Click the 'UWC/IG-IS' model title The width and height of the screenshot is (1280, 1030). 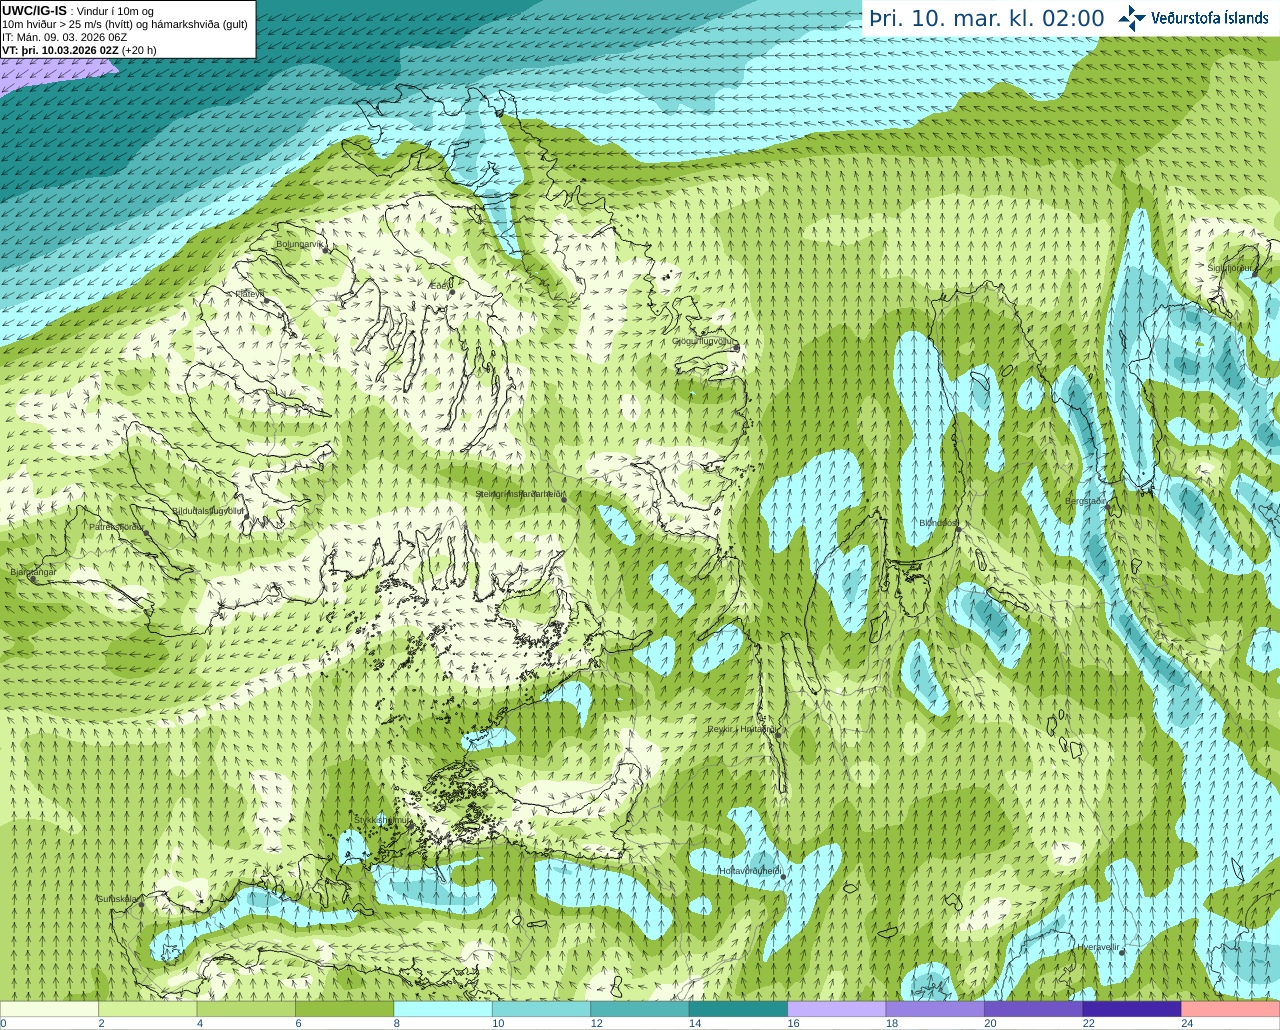click(x=34, y=10)
